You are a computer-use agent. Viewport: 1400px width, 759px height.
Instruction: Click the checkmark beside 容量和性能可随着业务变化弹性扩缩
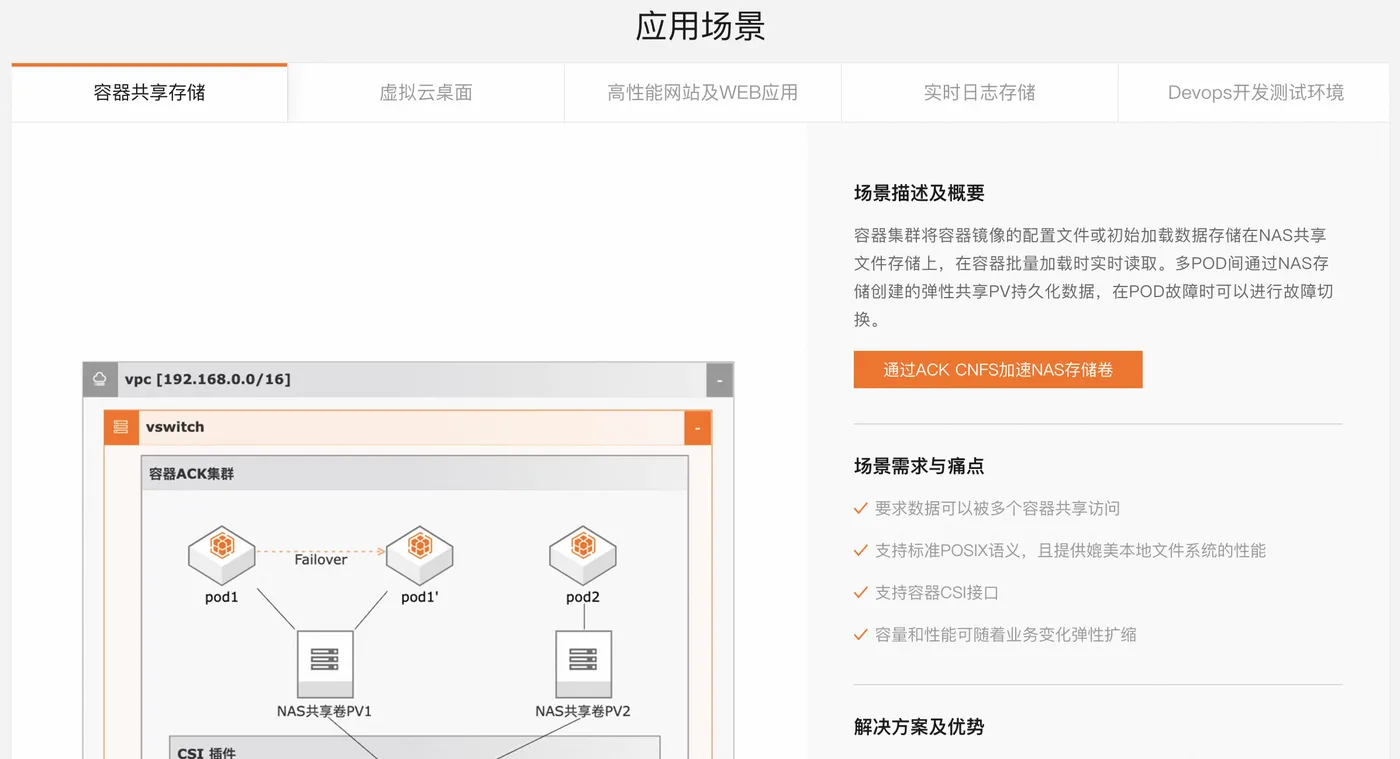point(860,635)
